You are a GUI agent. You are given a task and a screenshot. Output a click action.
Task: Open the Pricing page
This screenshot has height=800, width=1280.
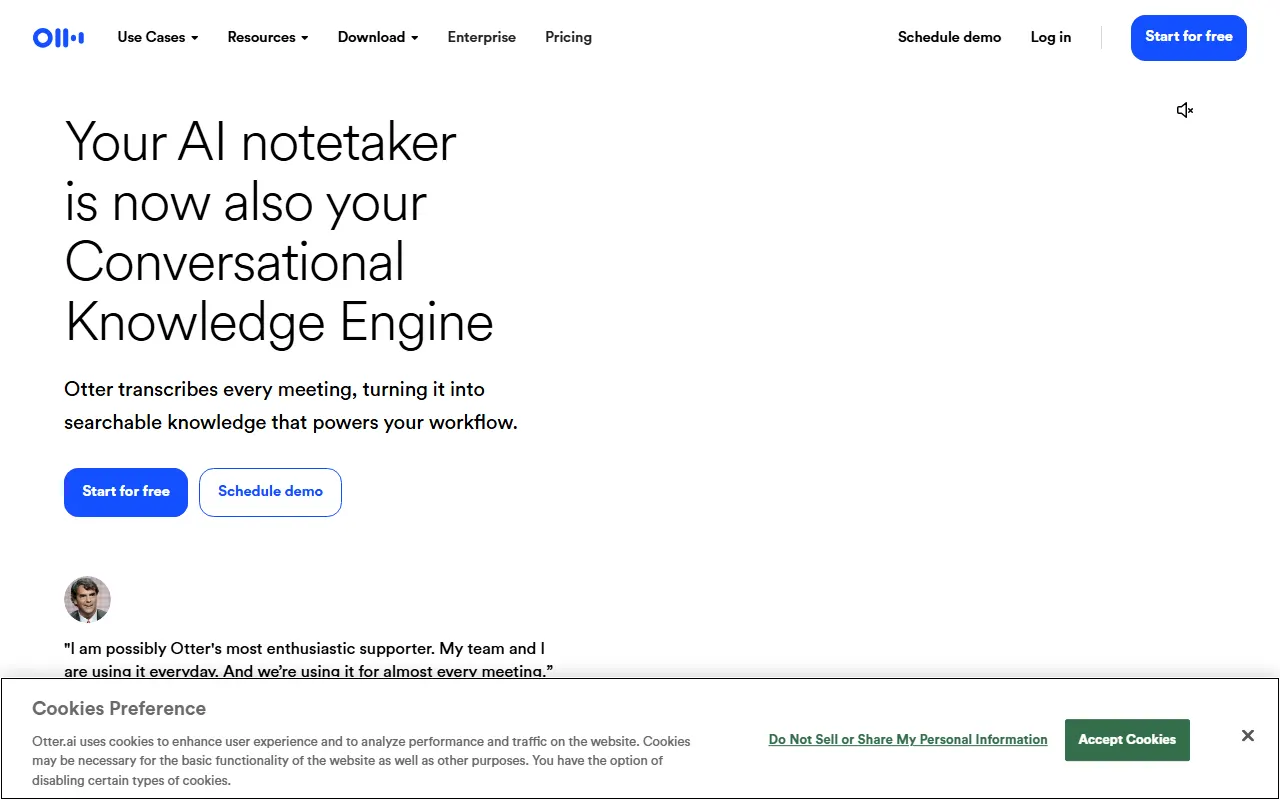[568, 37]
